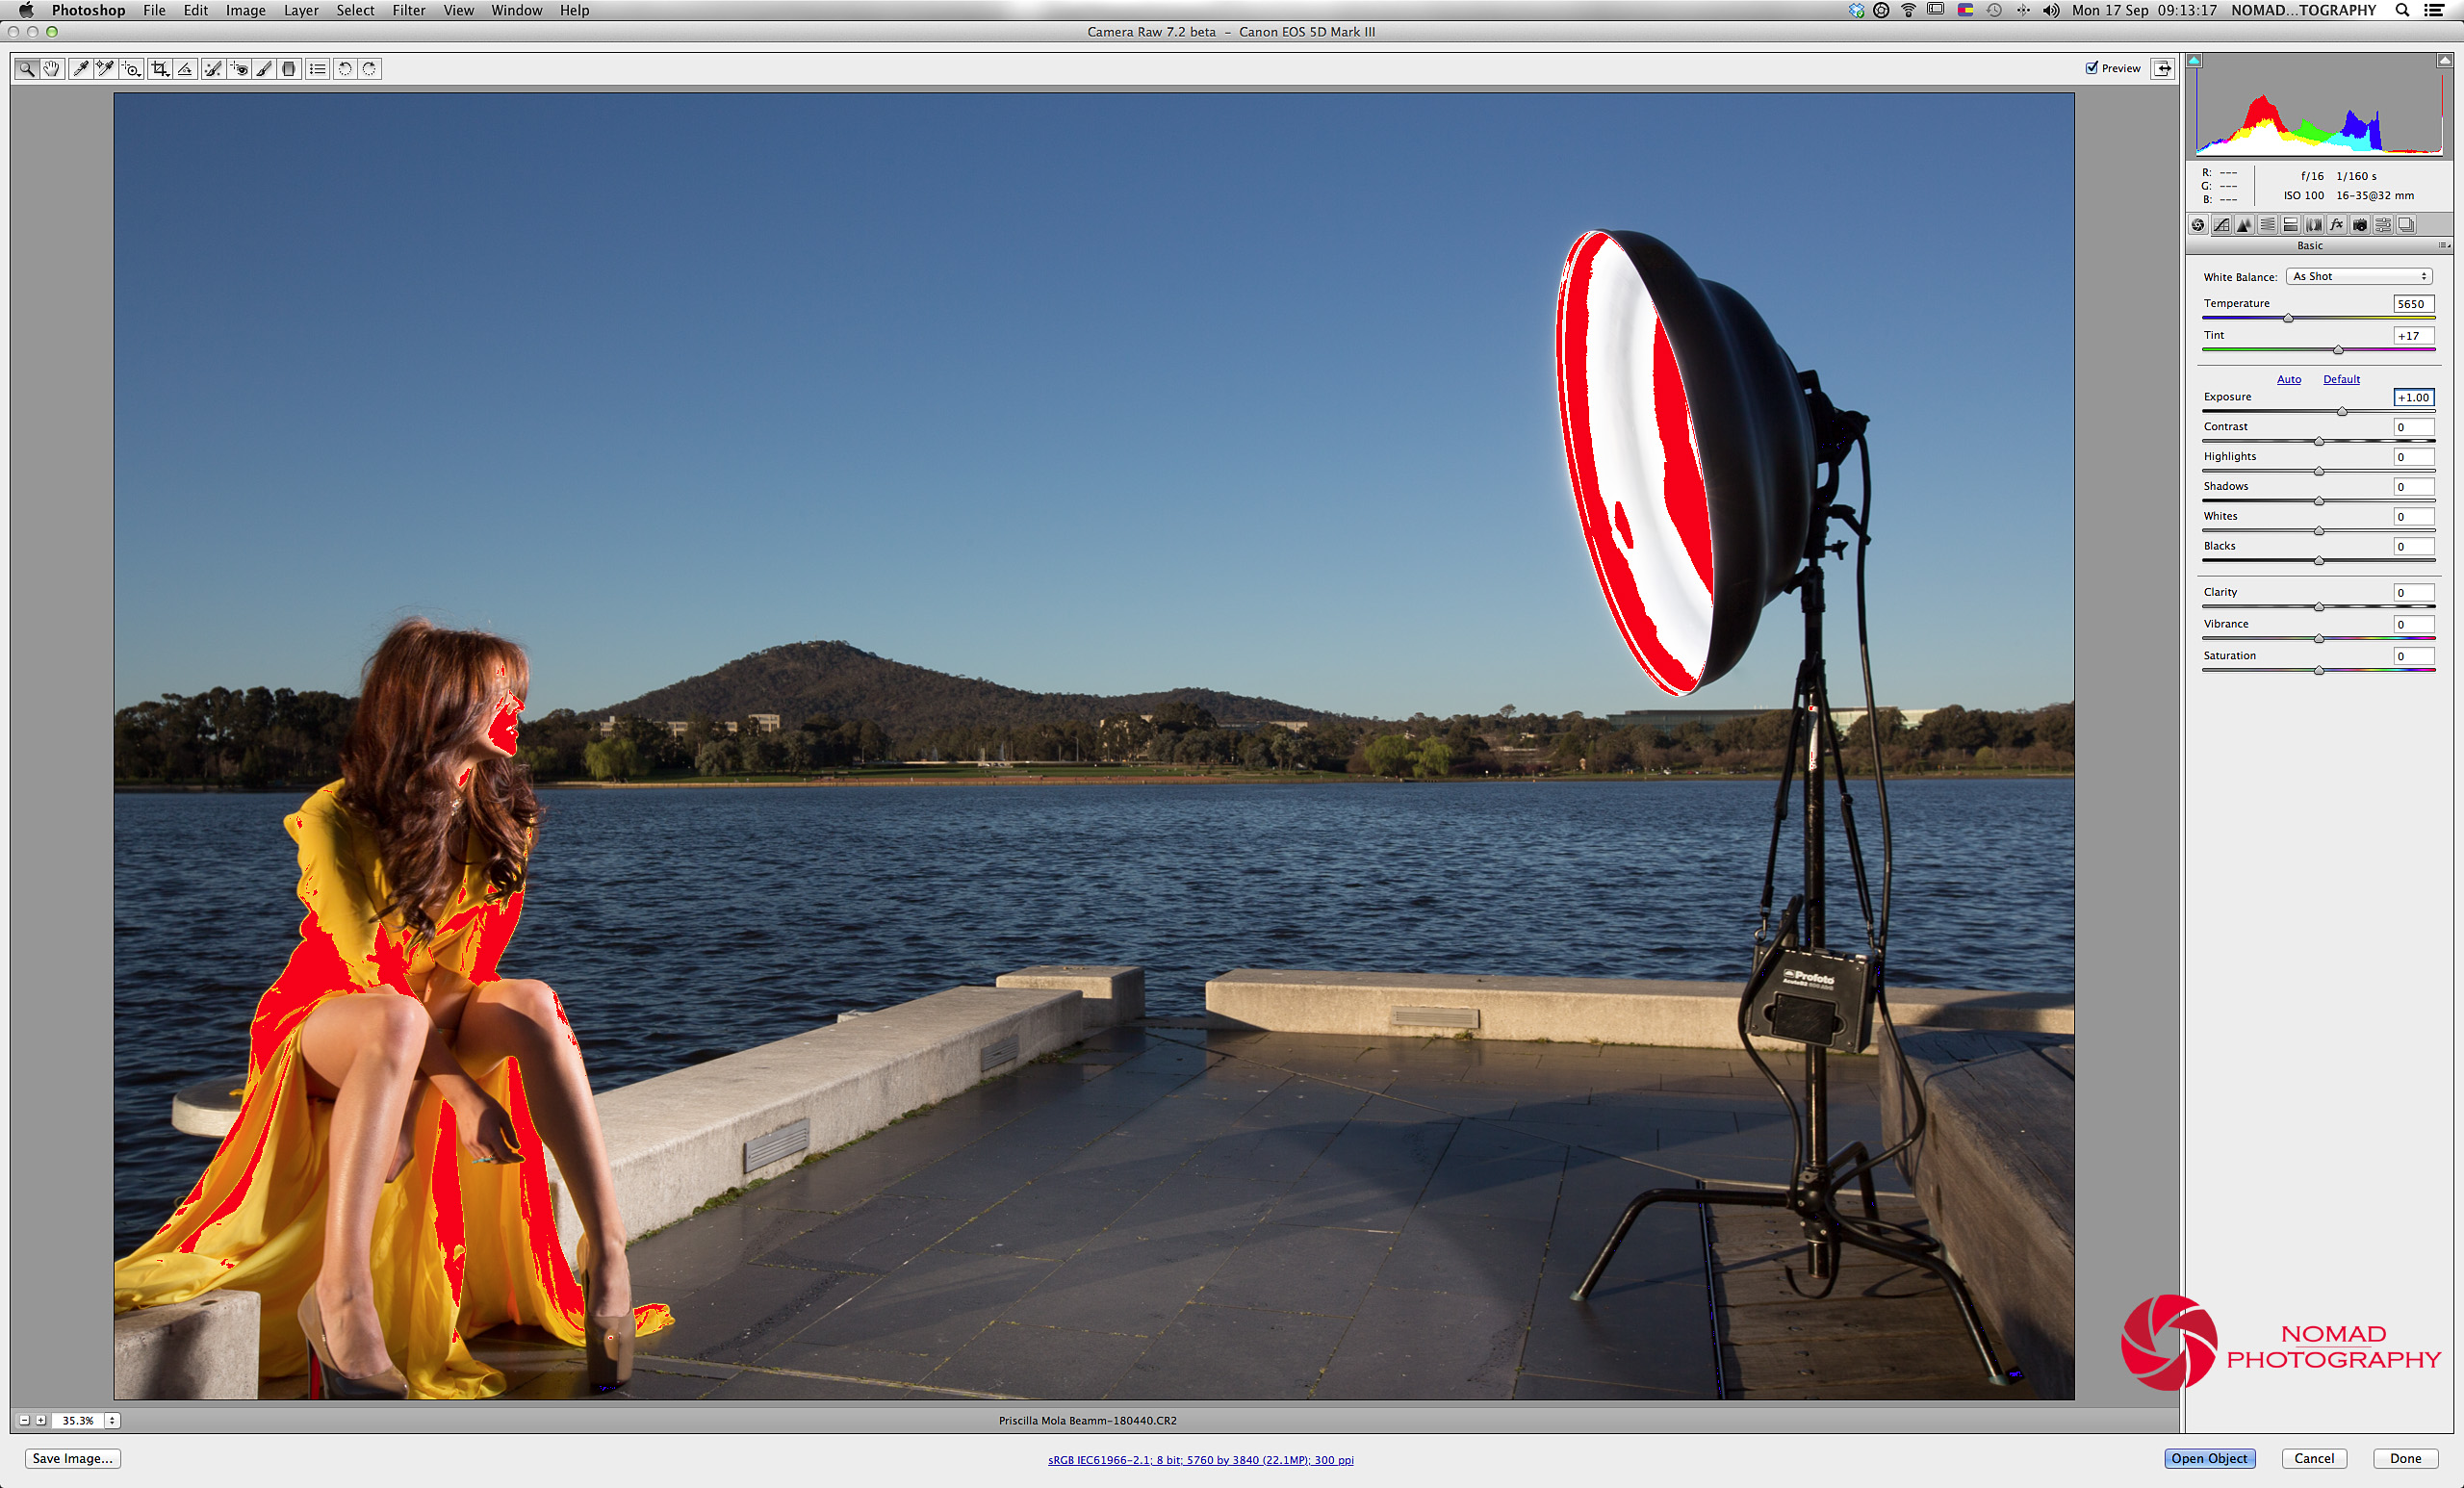Click the Exposure slider handle
The height and width of the screenshot is (1488, 2464).
point(2342,412)
